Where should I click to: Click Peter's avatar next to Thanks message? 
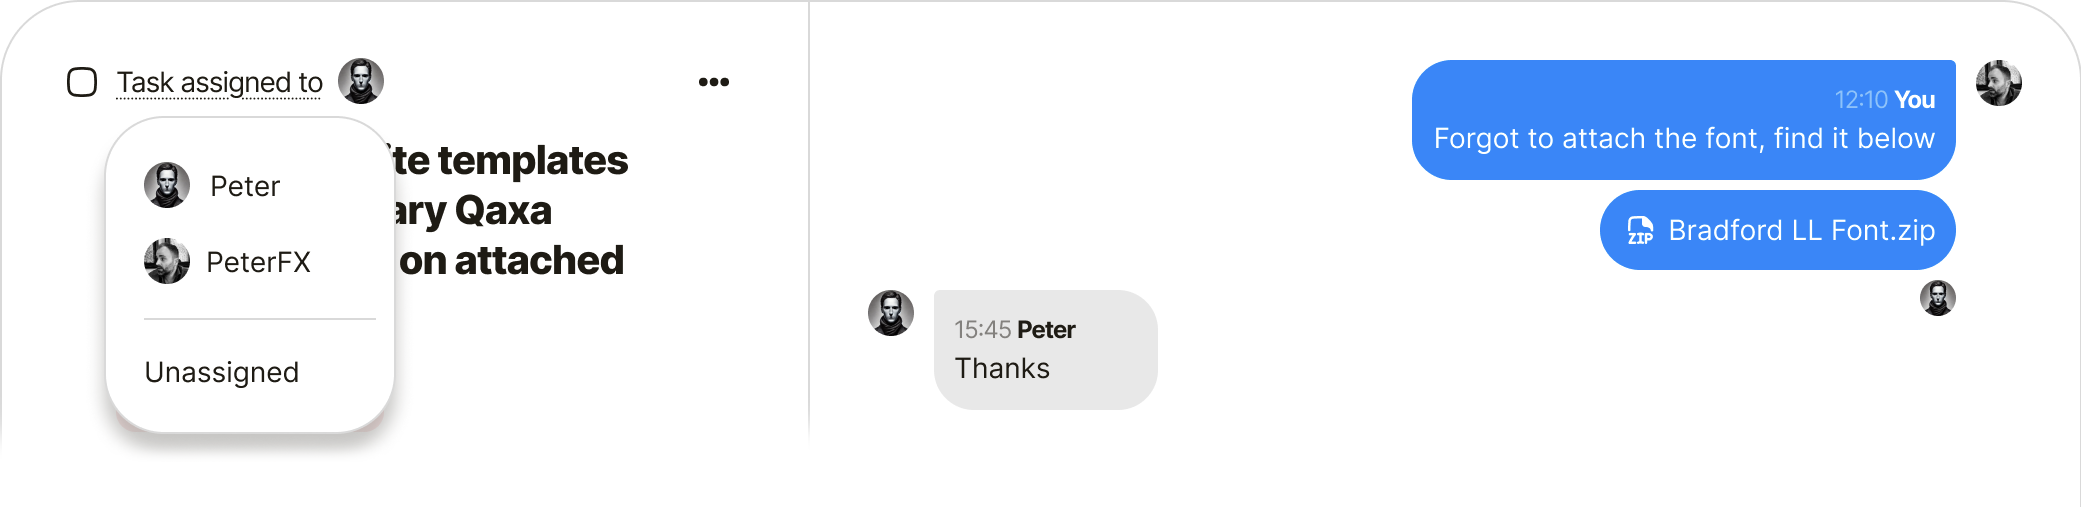[890, 313]
